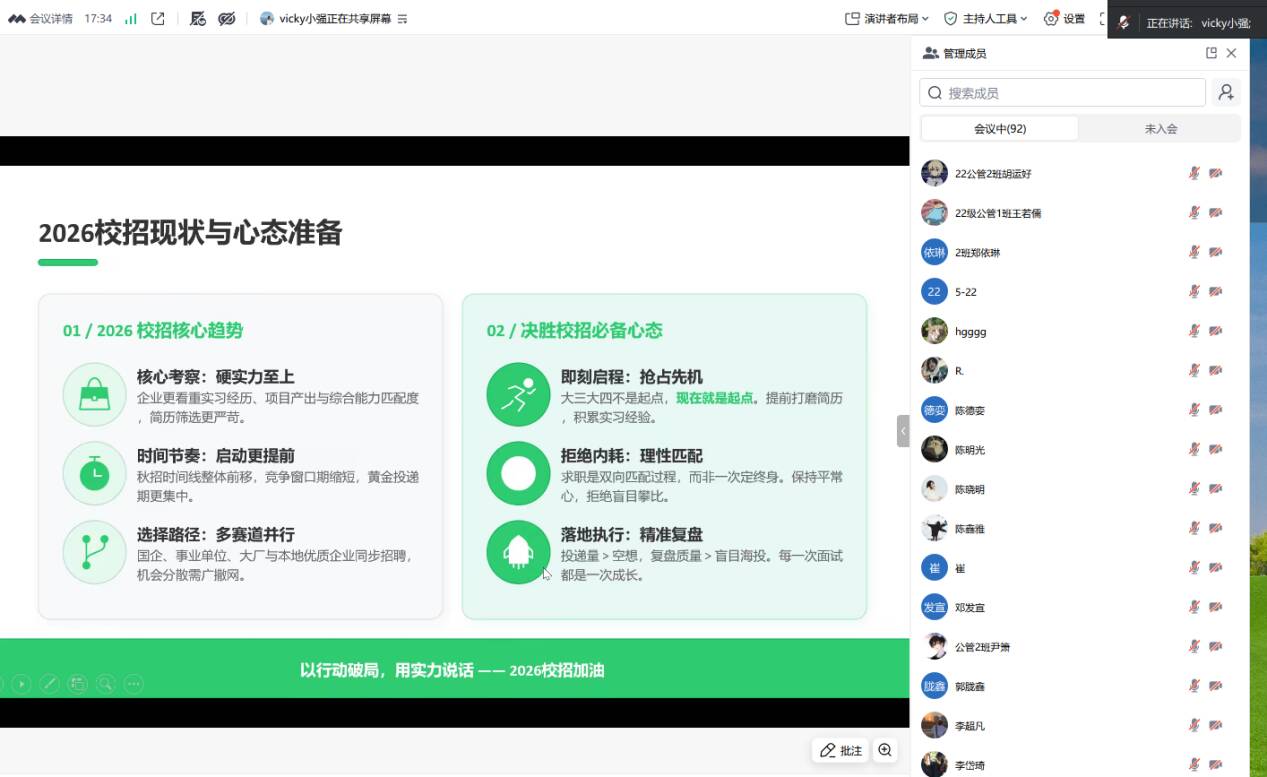Open the invite member icon beside search
Viewport: 1267px width, 777px height.
[1225, 93]
